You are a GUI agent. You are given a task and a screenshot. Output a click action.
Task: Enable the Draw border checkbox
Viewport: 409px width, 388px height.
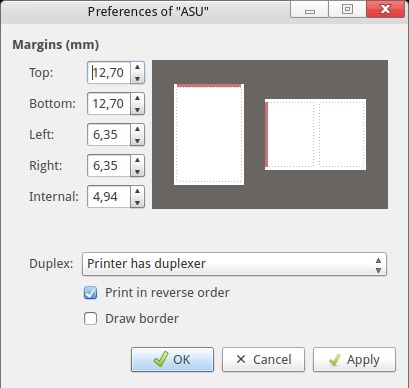click(x=90, y=318)
